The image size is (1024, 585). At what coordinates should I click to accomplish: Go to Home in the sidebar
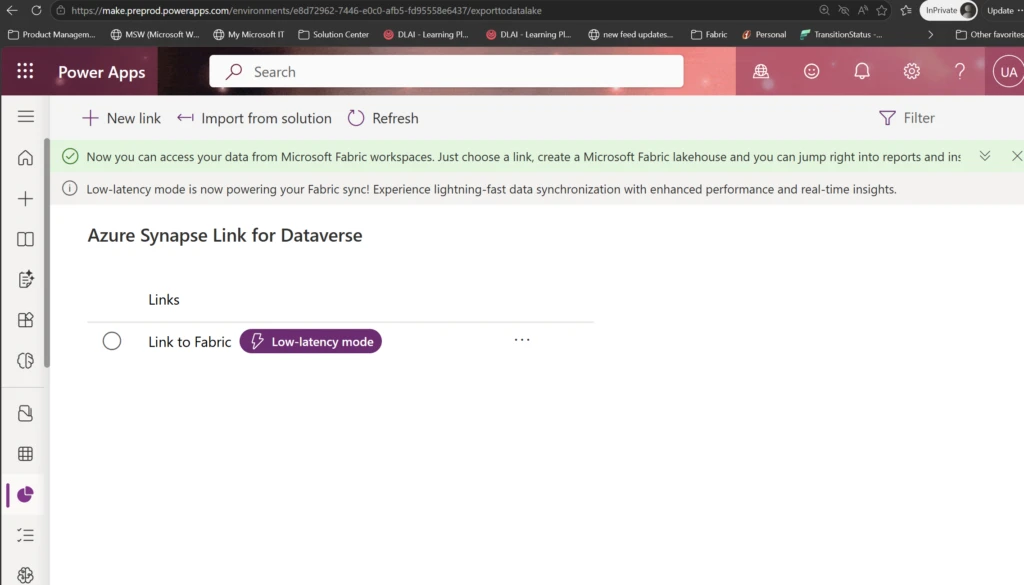25,157
